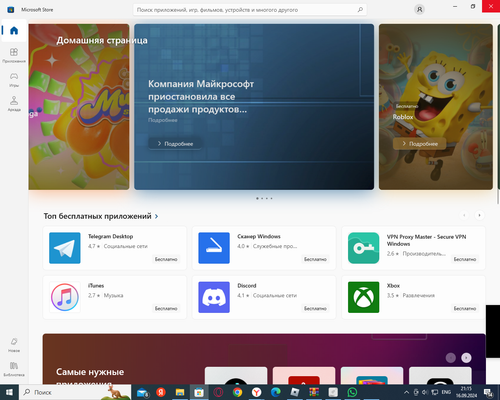Open the Приложения section in the sidebar

(x=14, y=55)
